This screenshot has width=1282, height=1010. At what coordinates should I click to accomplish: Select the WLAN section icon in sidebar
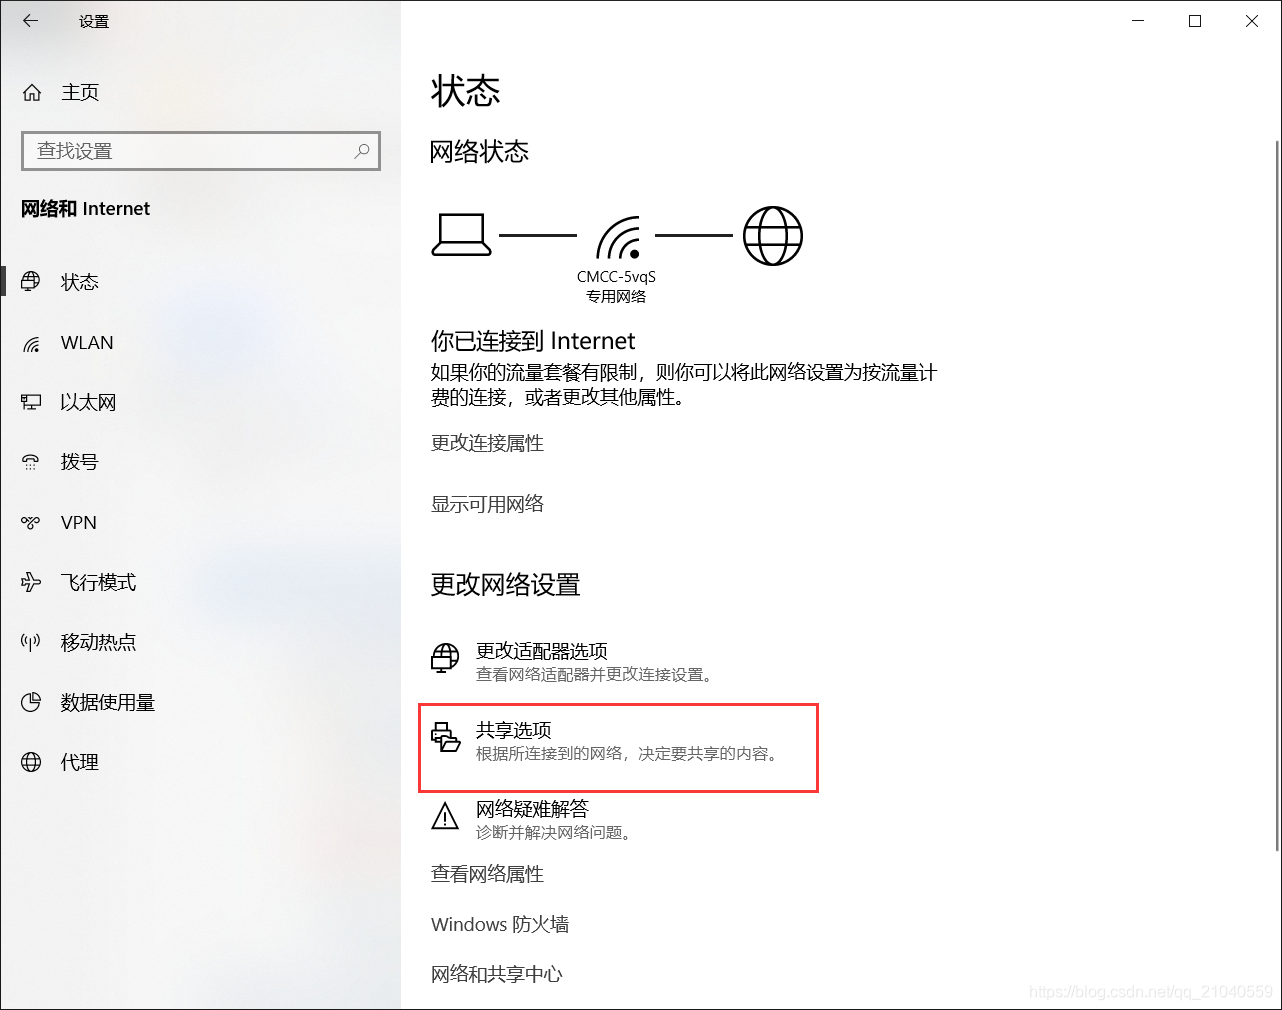(x=31, y=342)
